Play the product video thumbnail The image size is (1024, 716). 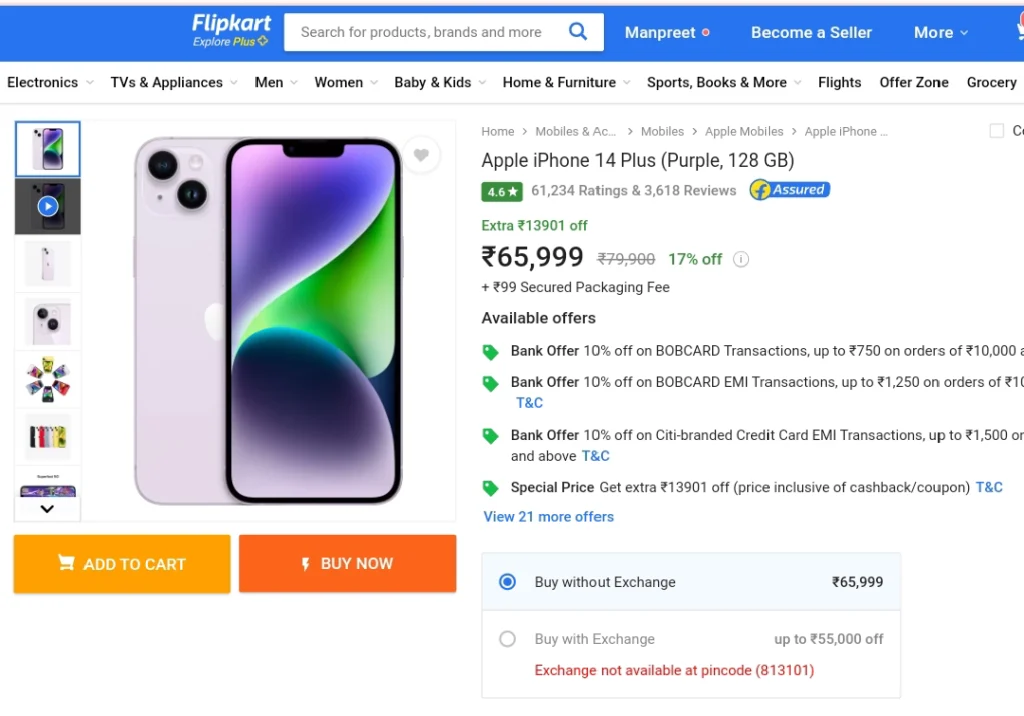pos(48,206)
